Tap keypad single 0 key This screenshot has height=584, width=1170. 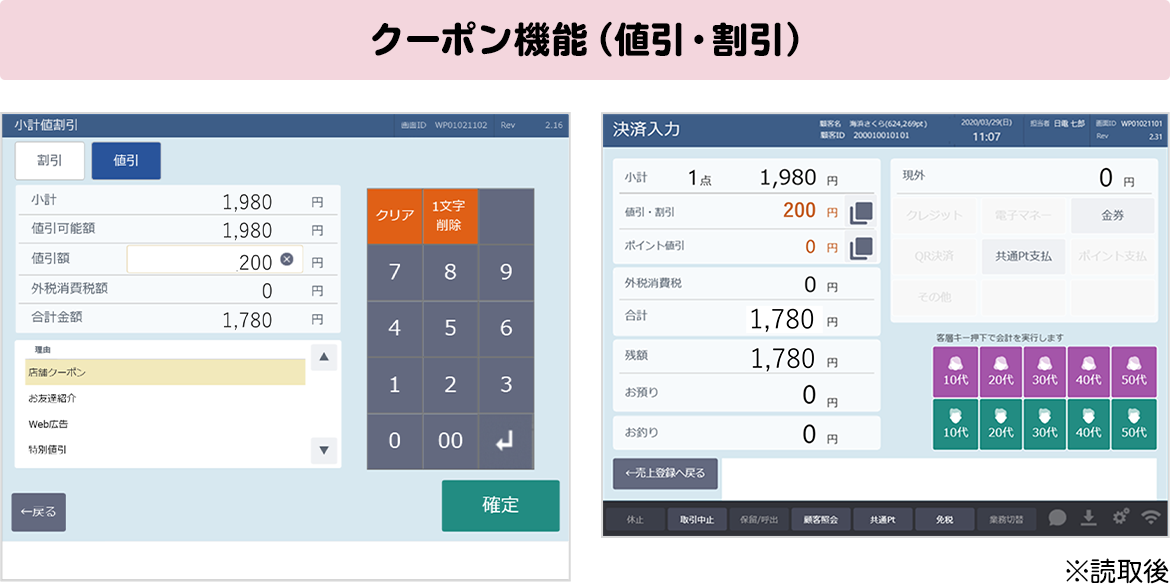click(x=395, y=441)
